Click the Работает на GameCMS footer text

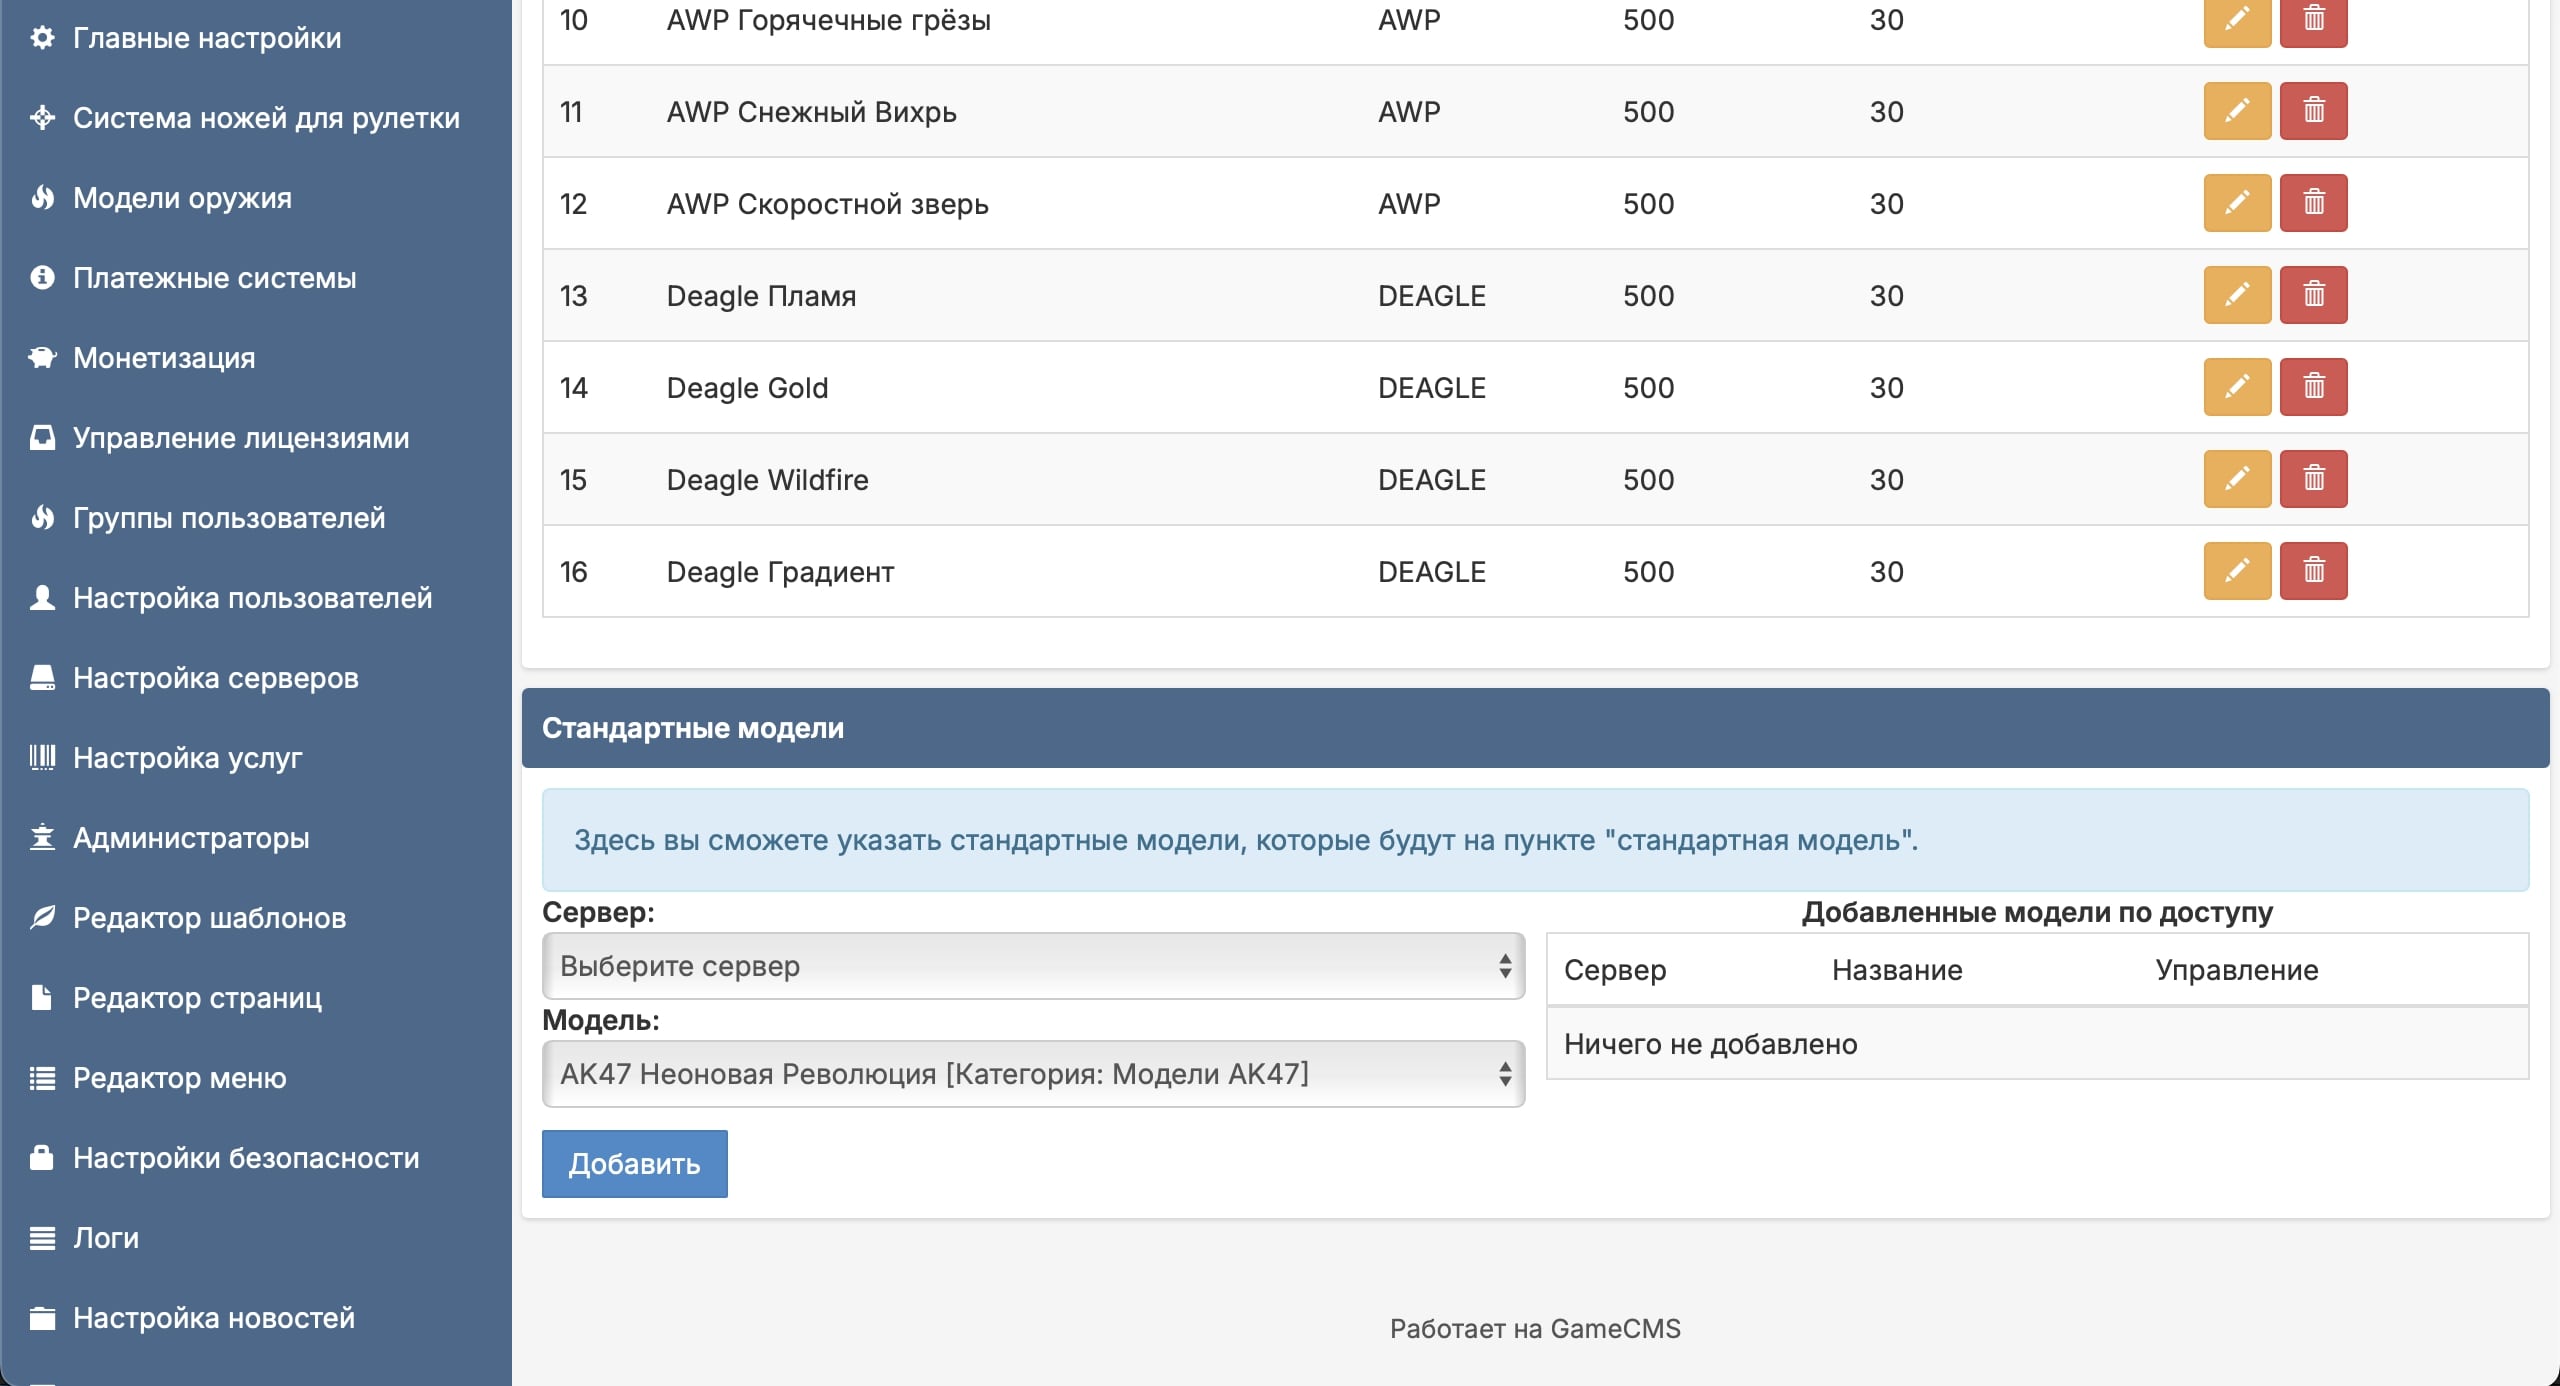[1535, 1329]
